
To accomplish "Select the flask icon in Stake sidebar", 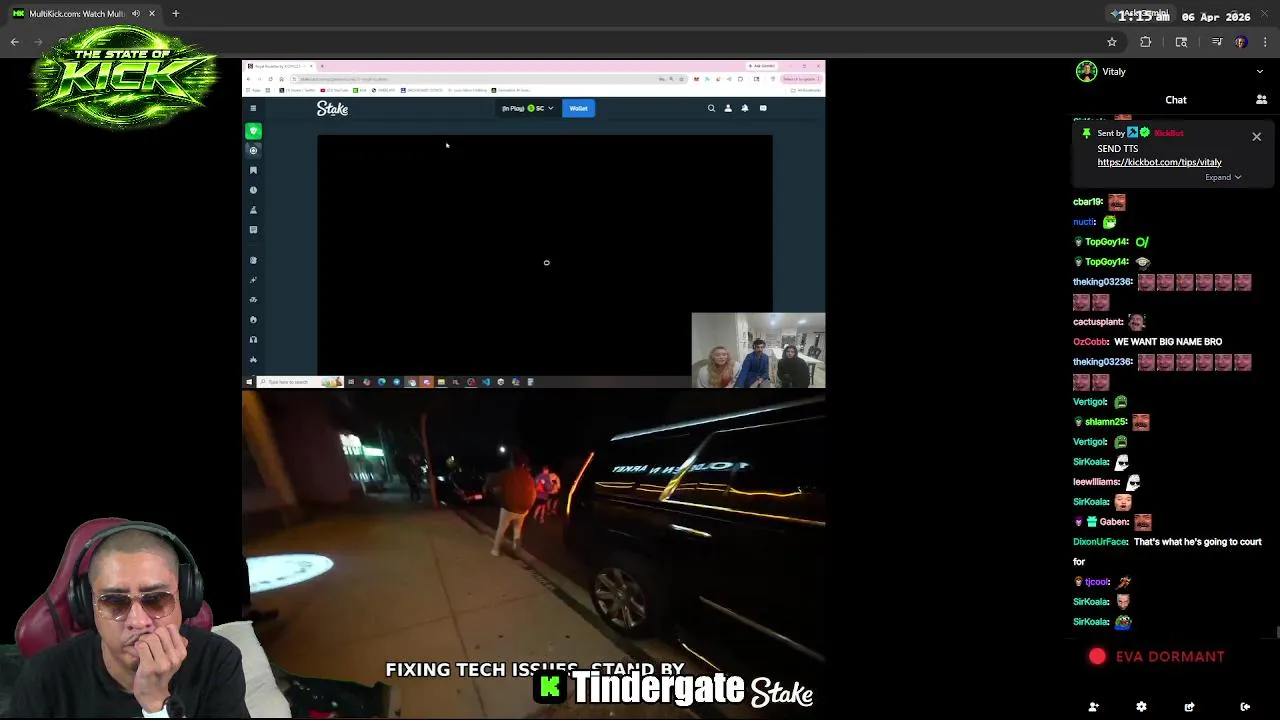I will (253, 210).
